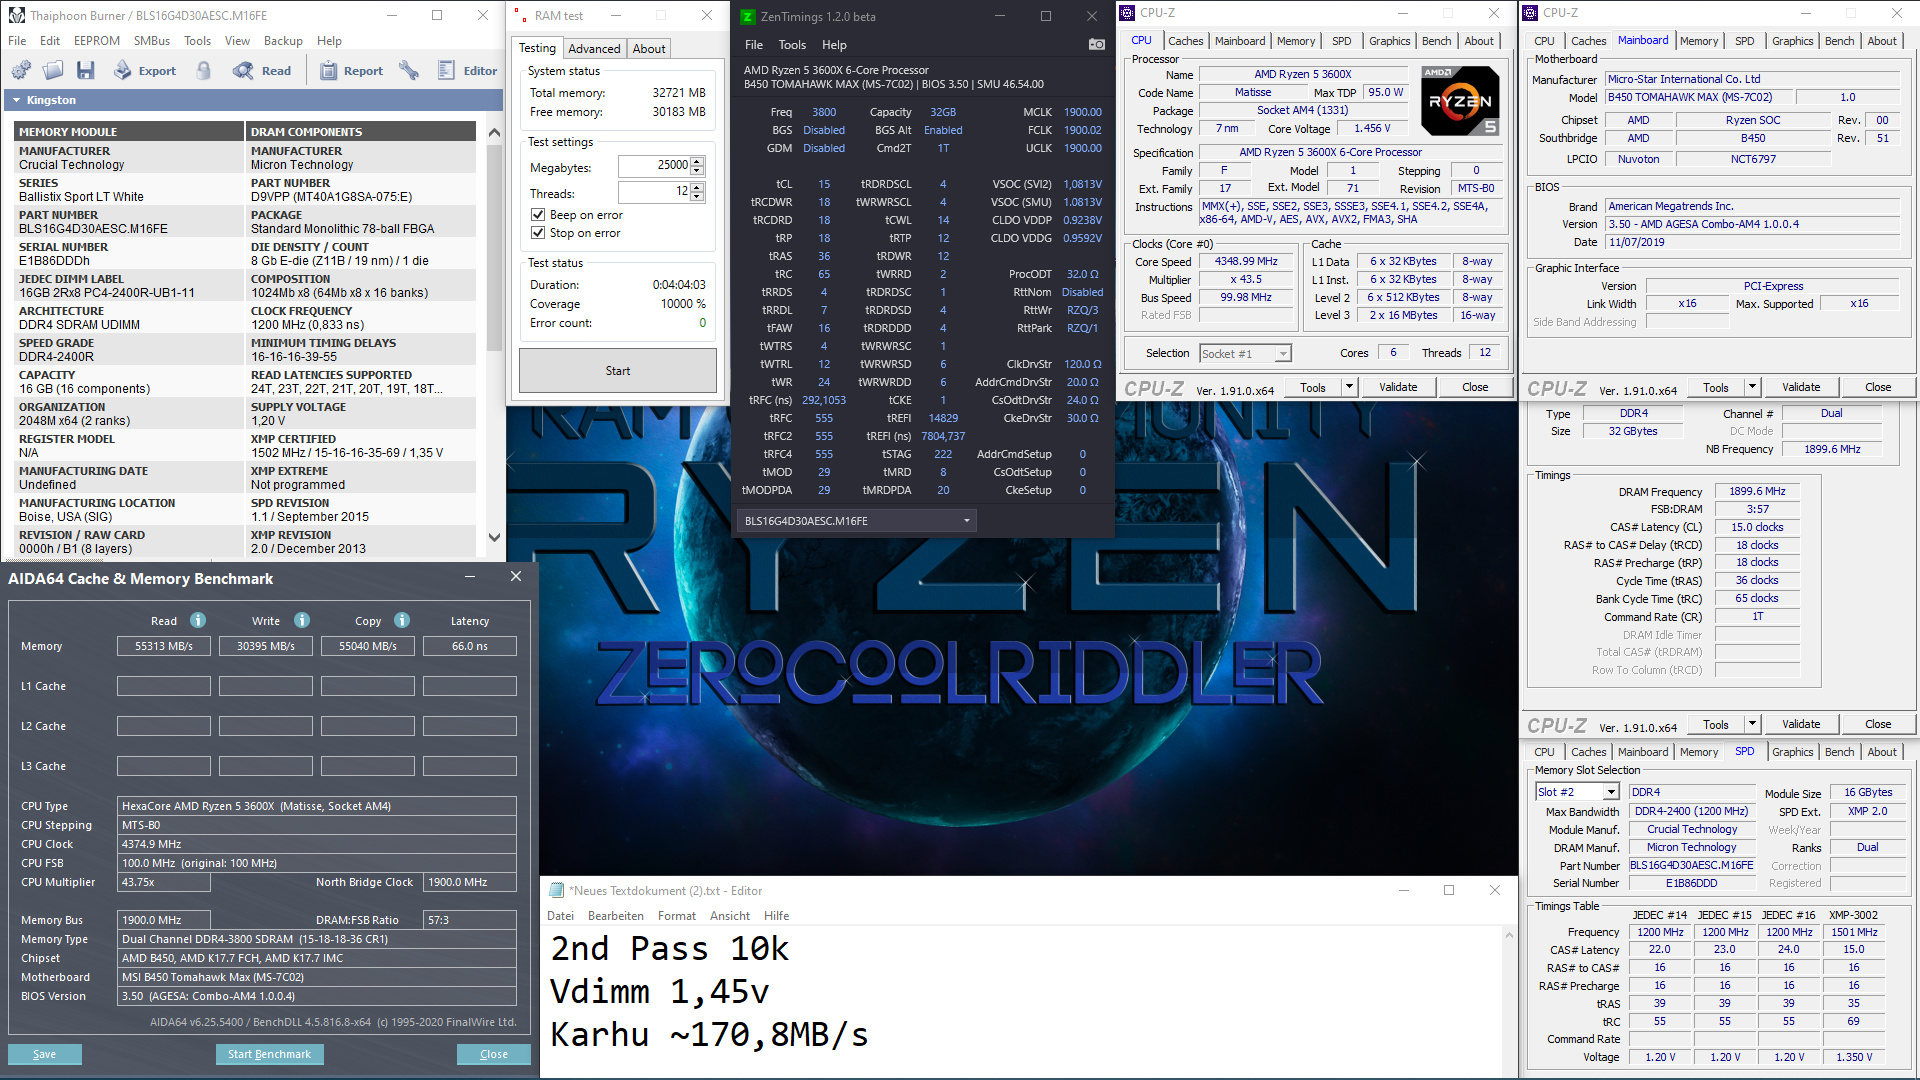Click the wrench tool icon in Thaiphoon toolbar
The width and height of the screenshot is (1920, 1080).
pos(409,70)
